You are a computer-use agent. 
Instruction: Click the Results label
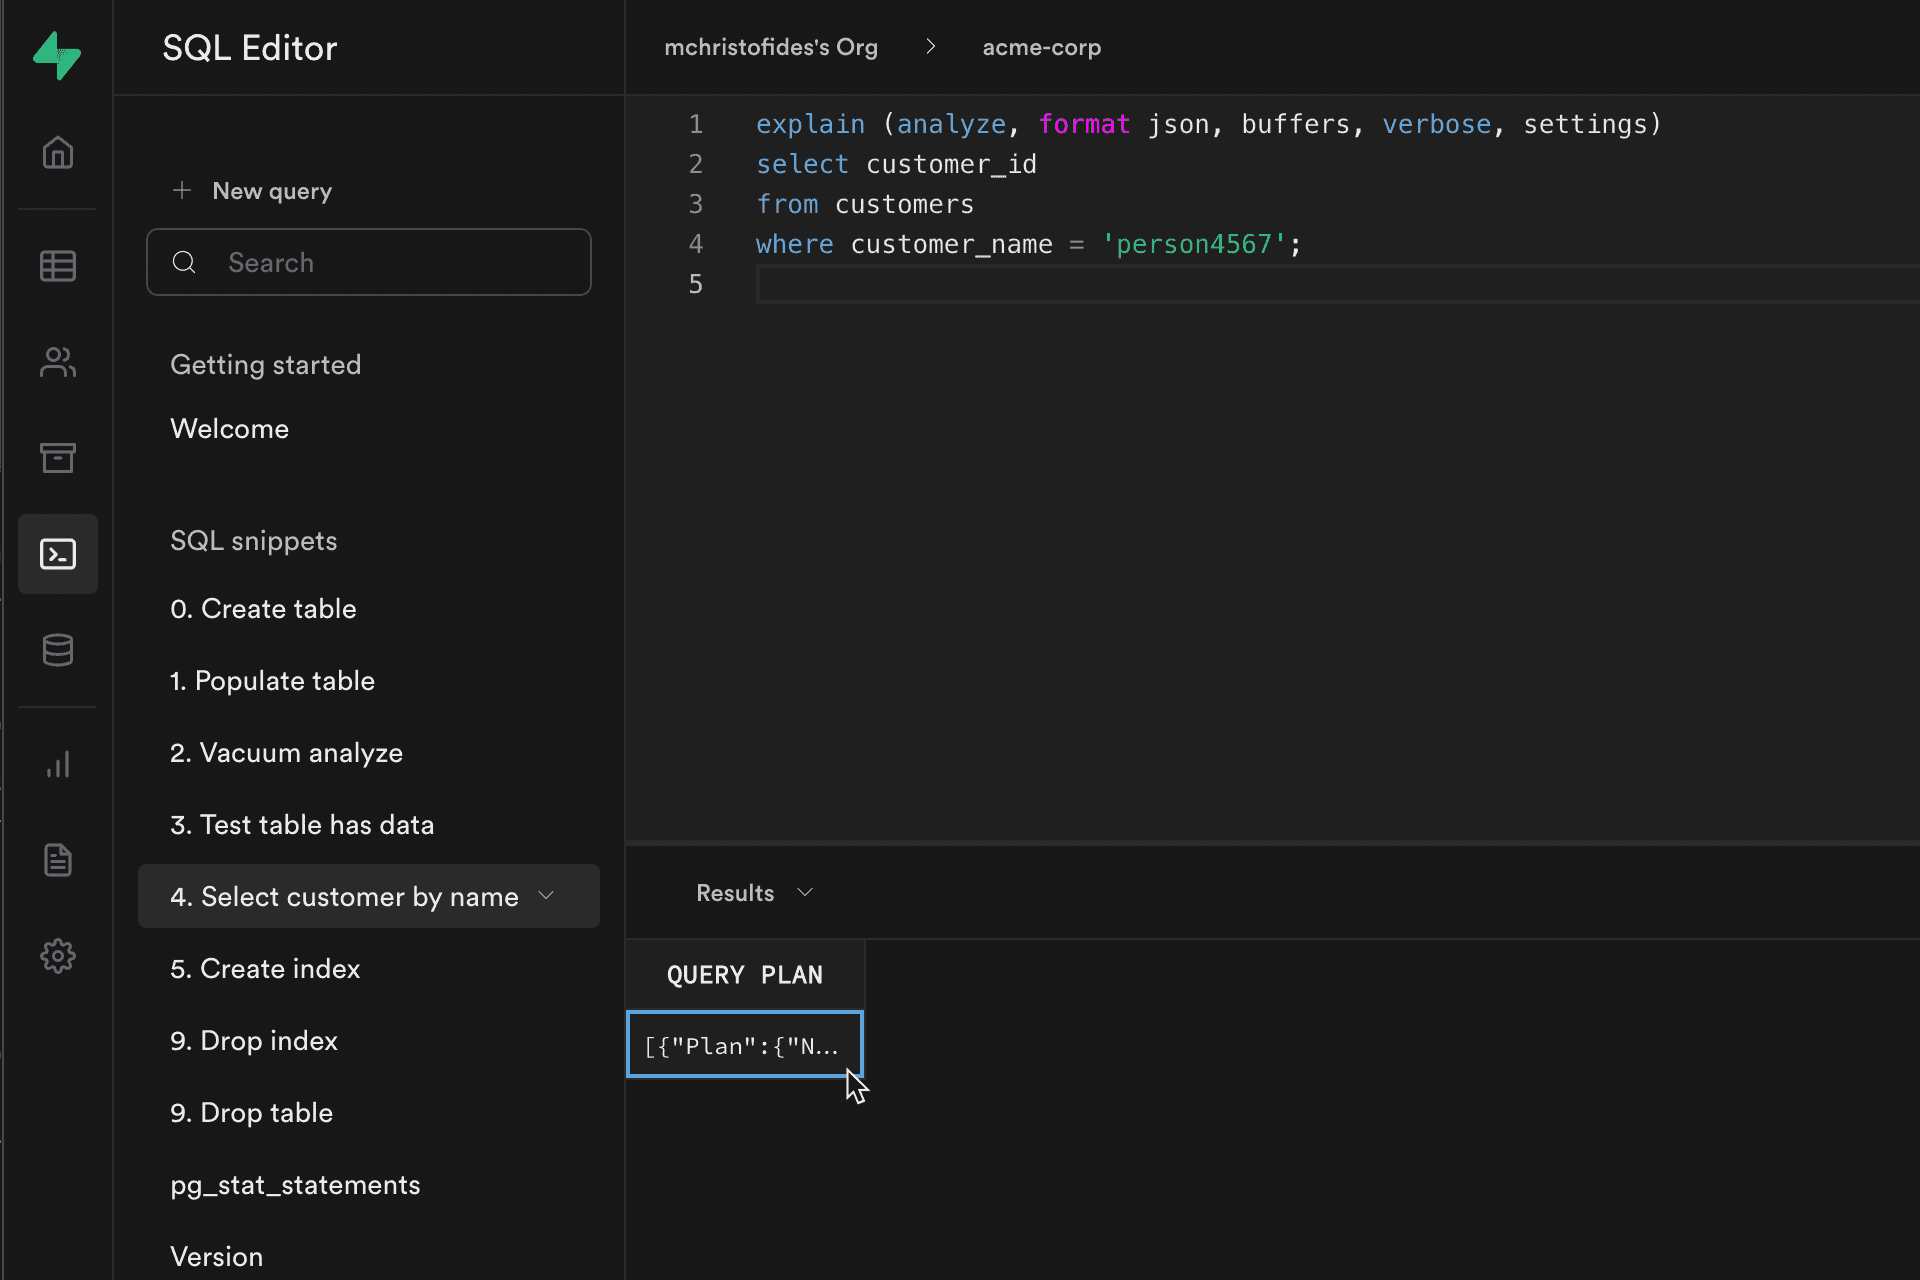tap(735, 893)
